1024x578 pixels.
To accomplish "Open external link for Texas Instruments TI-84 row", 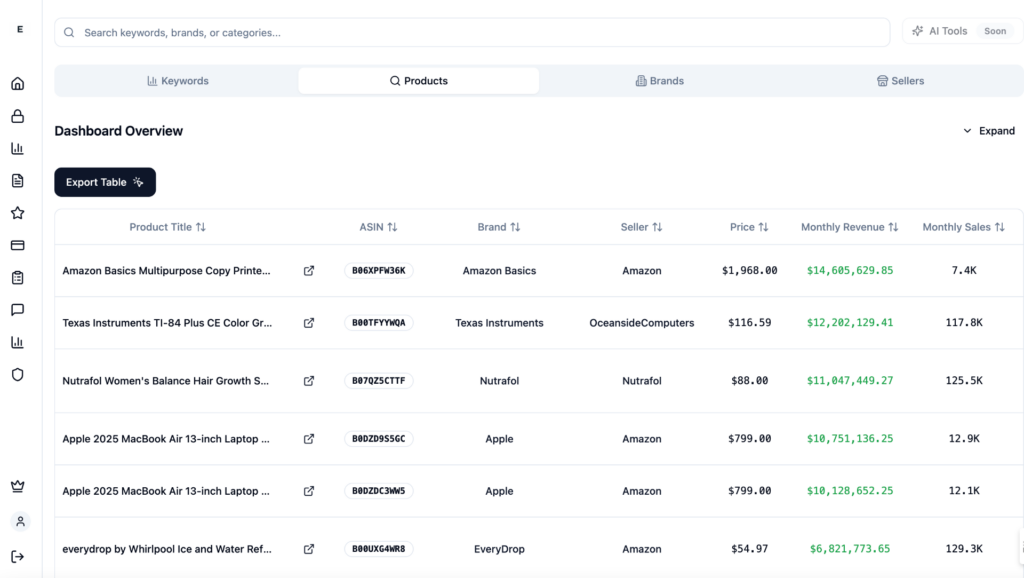I will 309,323.
